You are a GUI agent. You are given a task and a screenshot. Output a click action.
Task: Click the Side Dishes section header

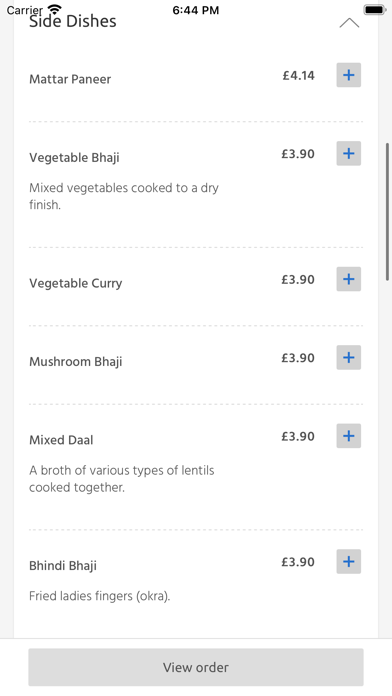tap(73, 21)
